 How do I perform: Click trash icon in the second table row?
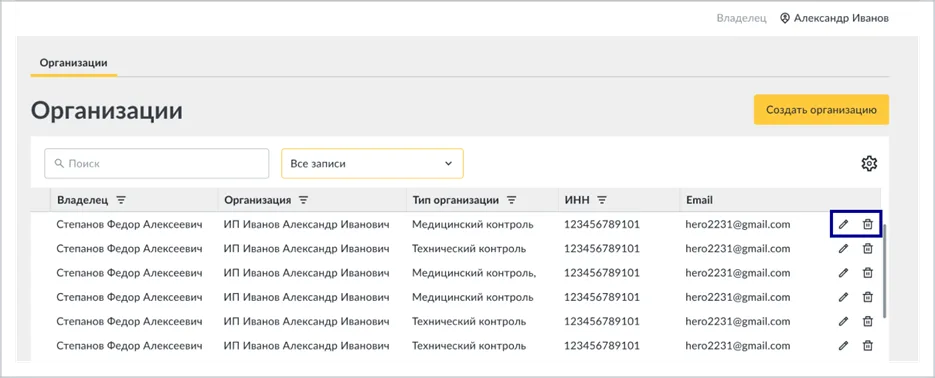[x=868, y=249]
